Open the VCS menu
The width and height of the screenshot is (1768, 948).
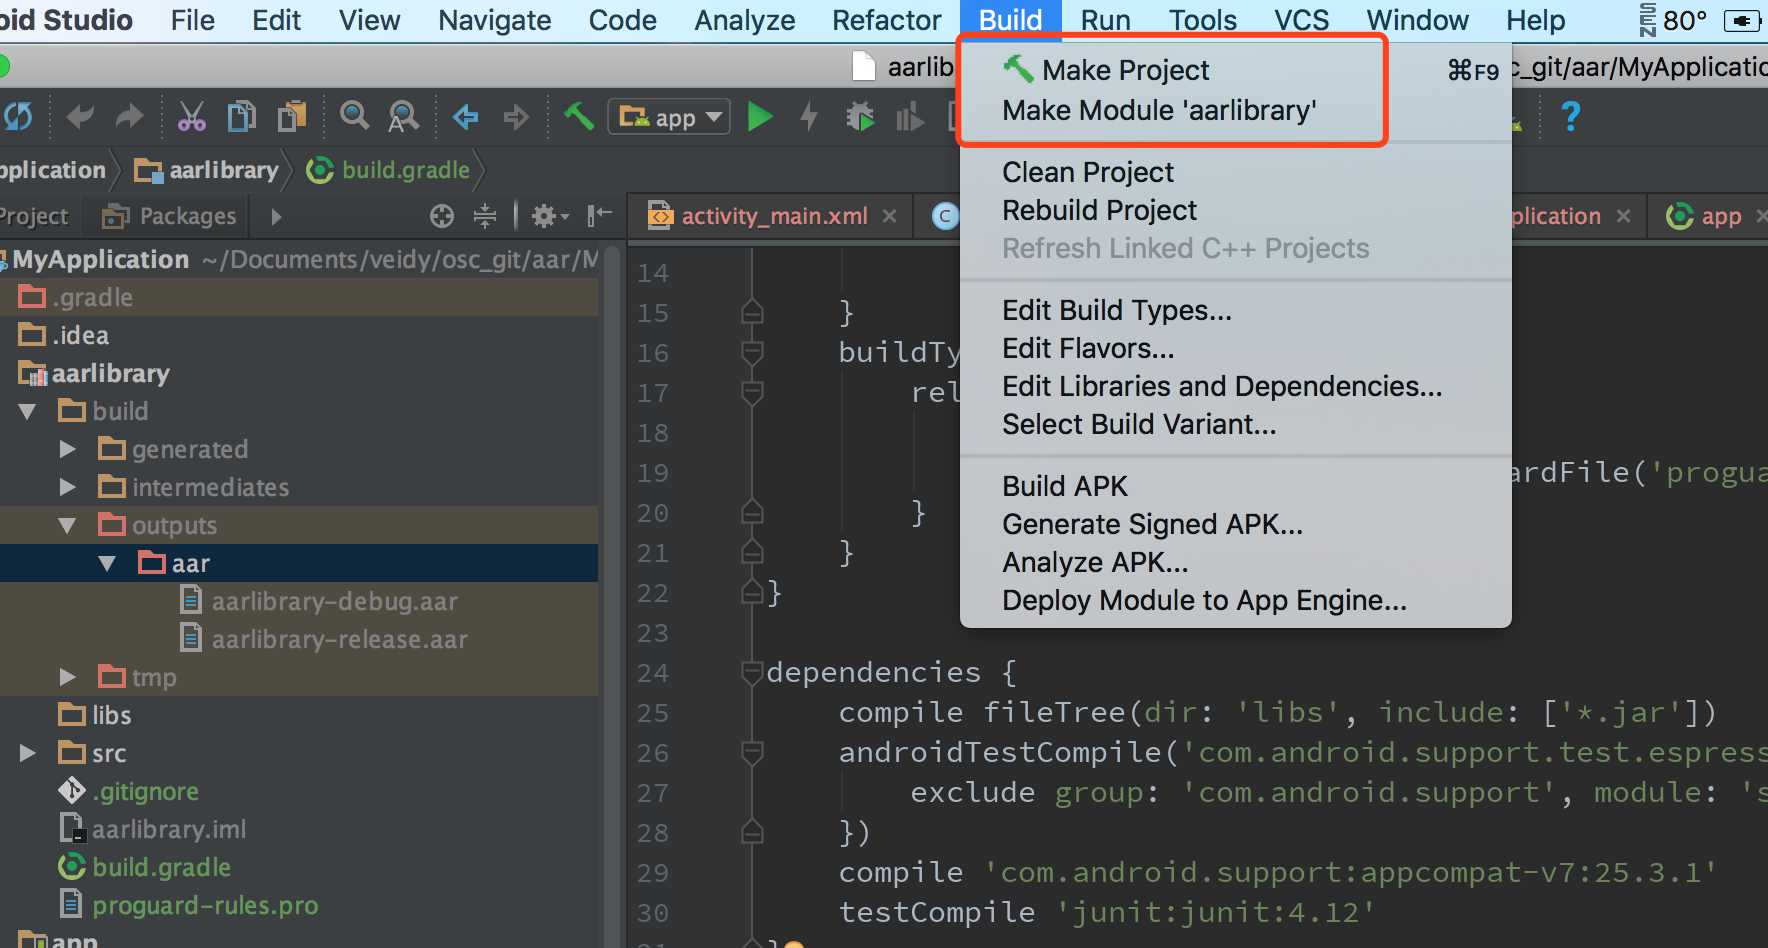tap(1301, 20)
